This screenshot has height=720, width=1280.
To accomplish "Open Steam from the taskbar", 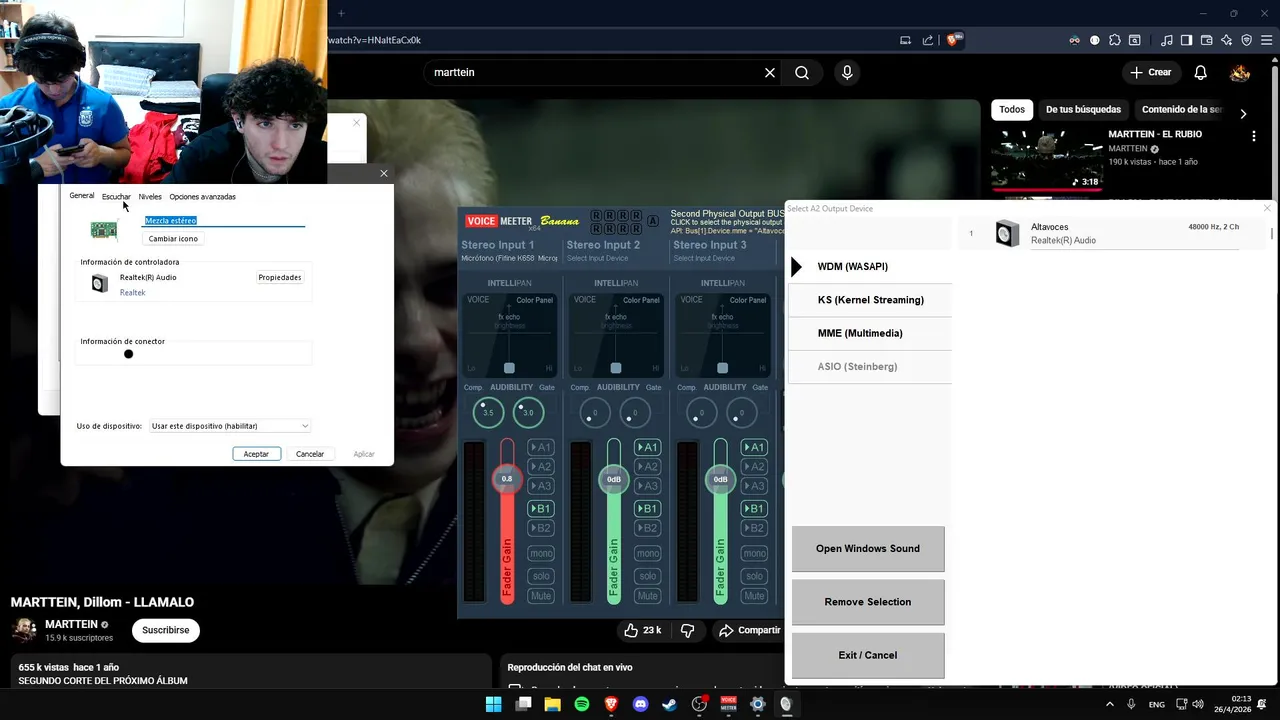I will 670,704.
